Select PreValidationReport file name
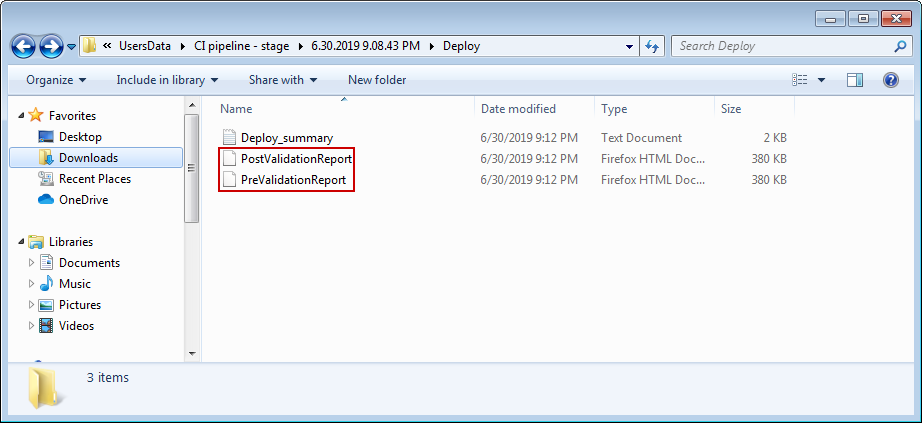 click(x=293, y=180)
